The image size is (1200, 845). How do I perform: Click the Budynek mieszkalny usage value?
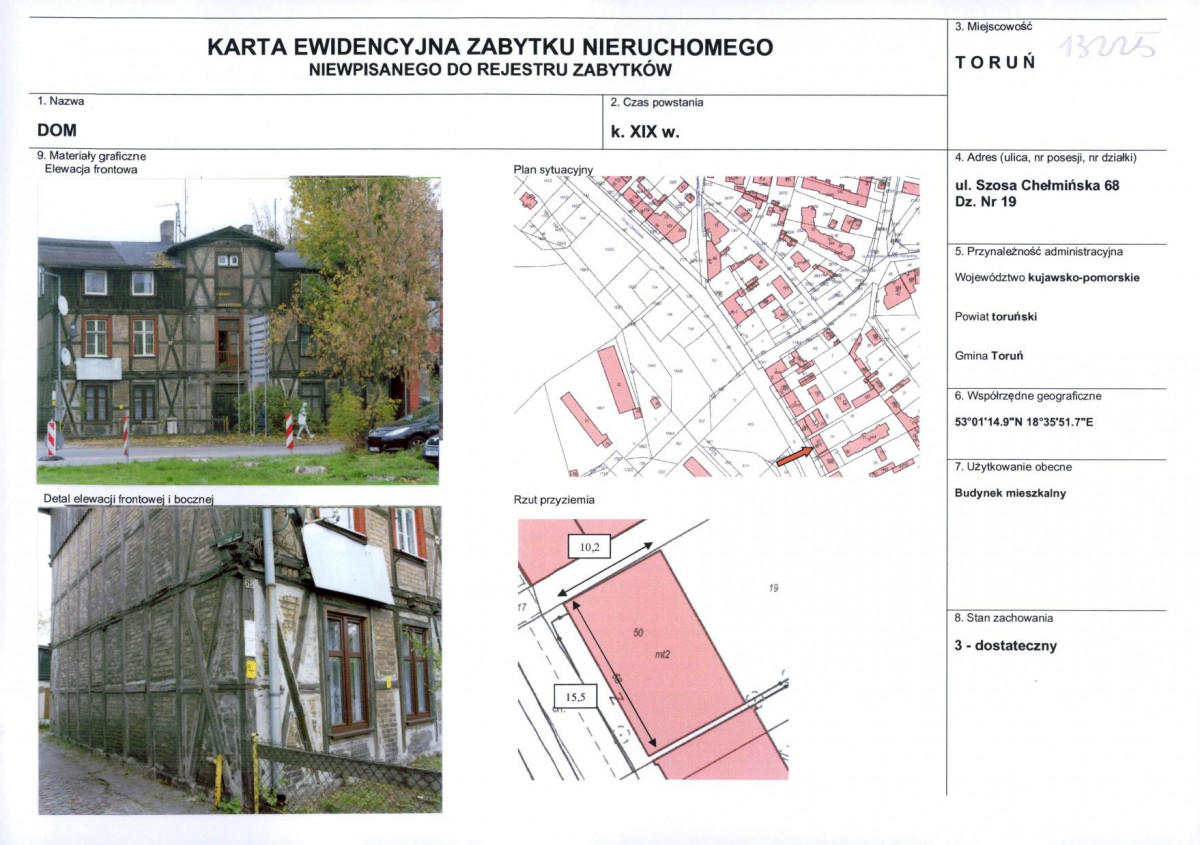(x=1010, y=493)
